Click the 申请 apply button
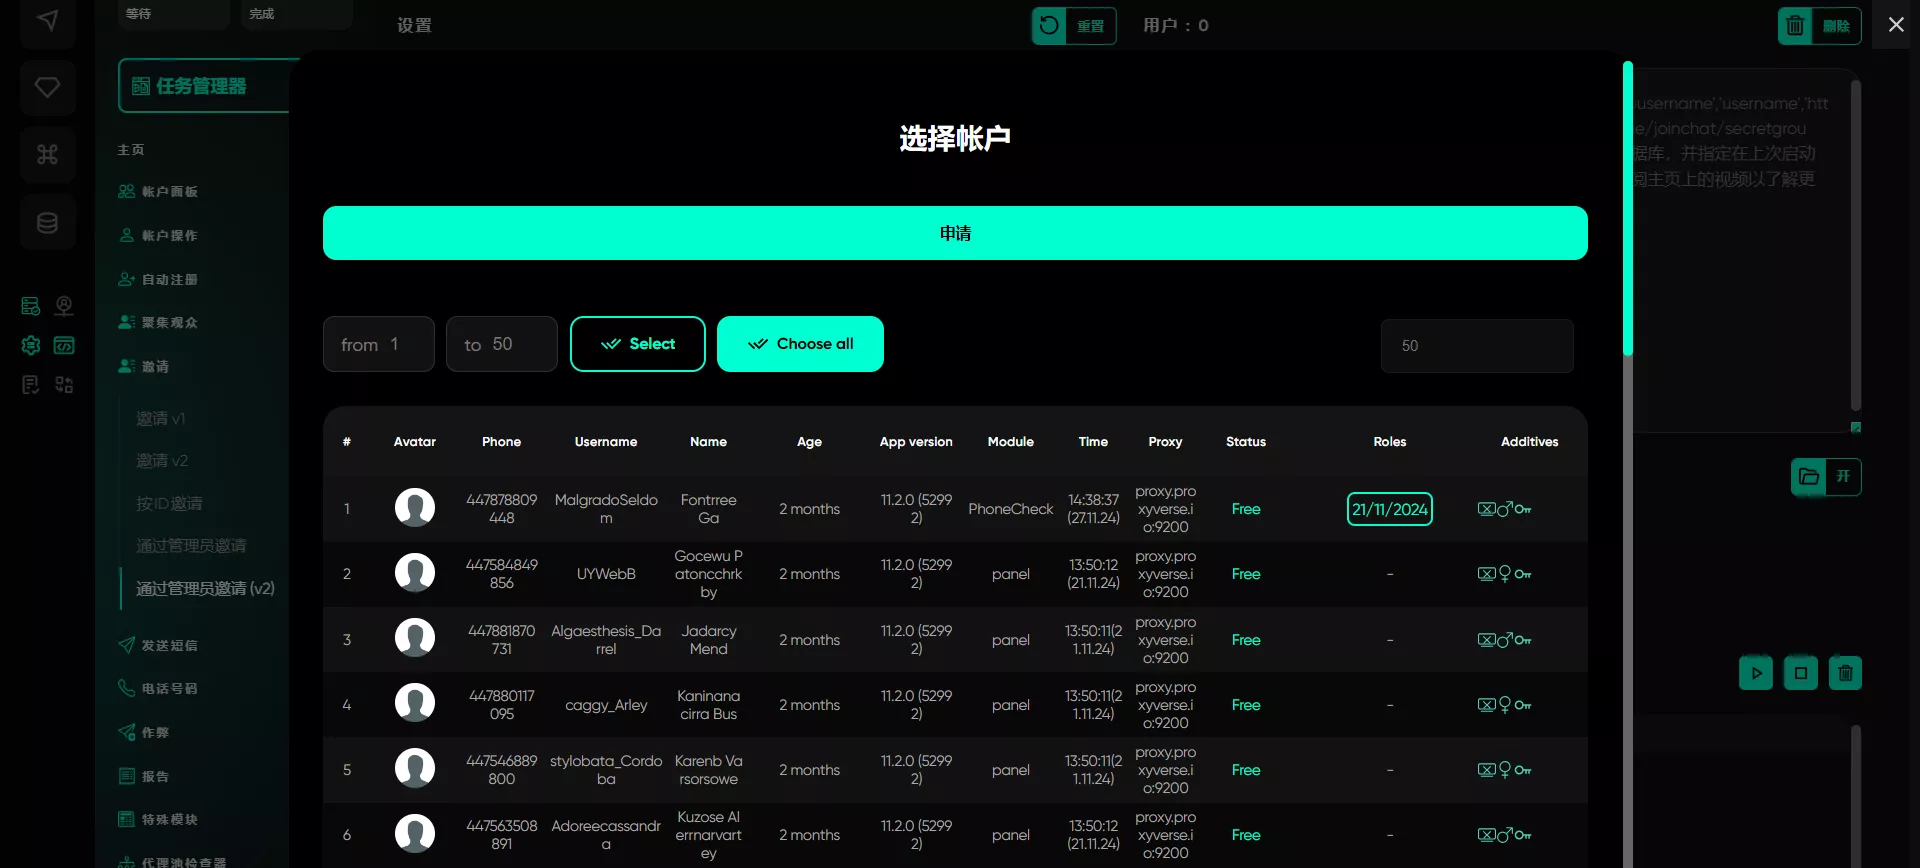1920x868 pixels. coord(955,233)
